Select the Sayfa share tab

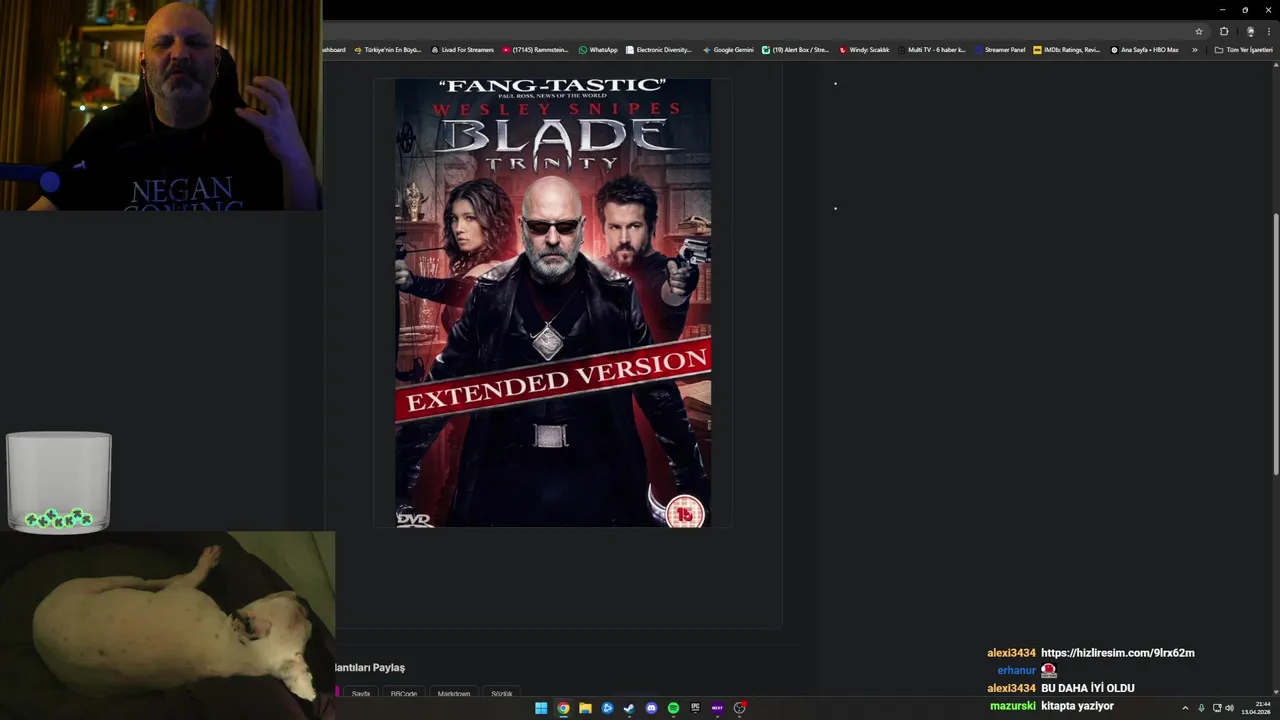pos(361,693)
